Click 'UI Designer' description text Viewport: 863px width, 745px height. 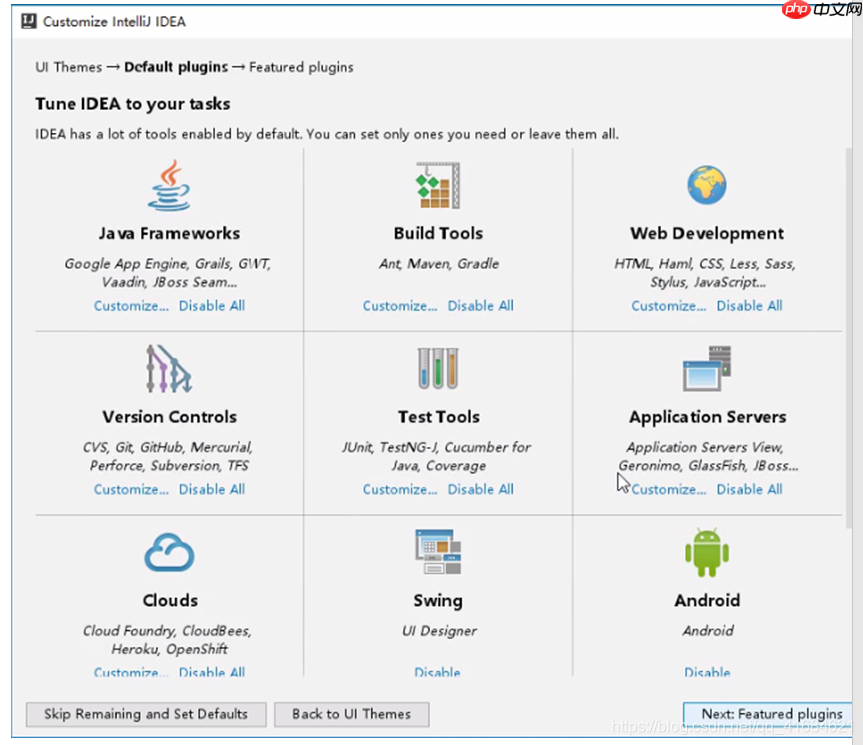pos(439,631)
